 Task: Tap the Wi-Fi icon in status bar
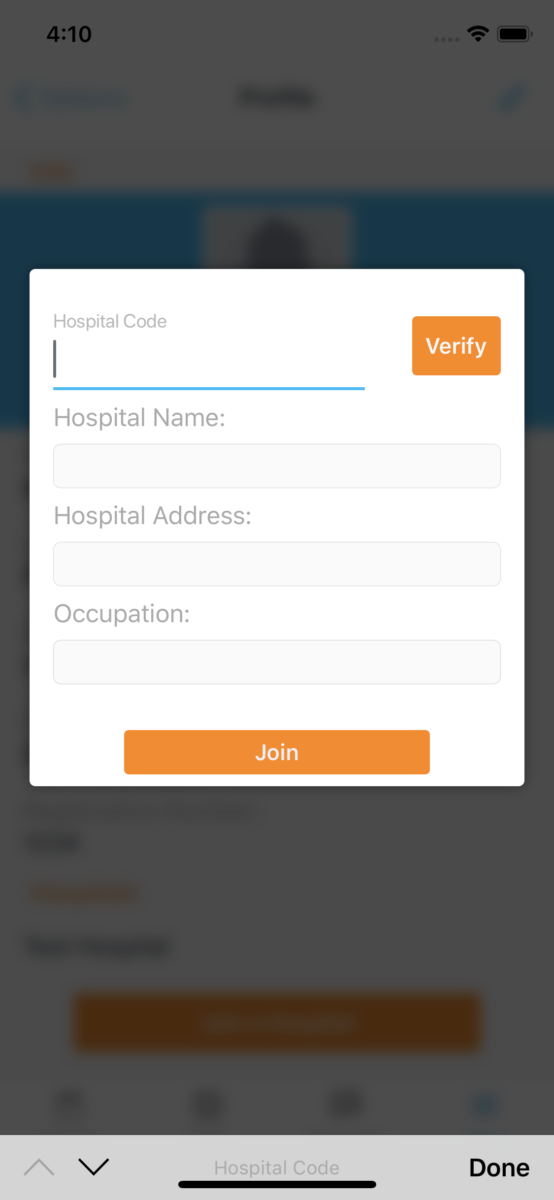tap(478, 34)
